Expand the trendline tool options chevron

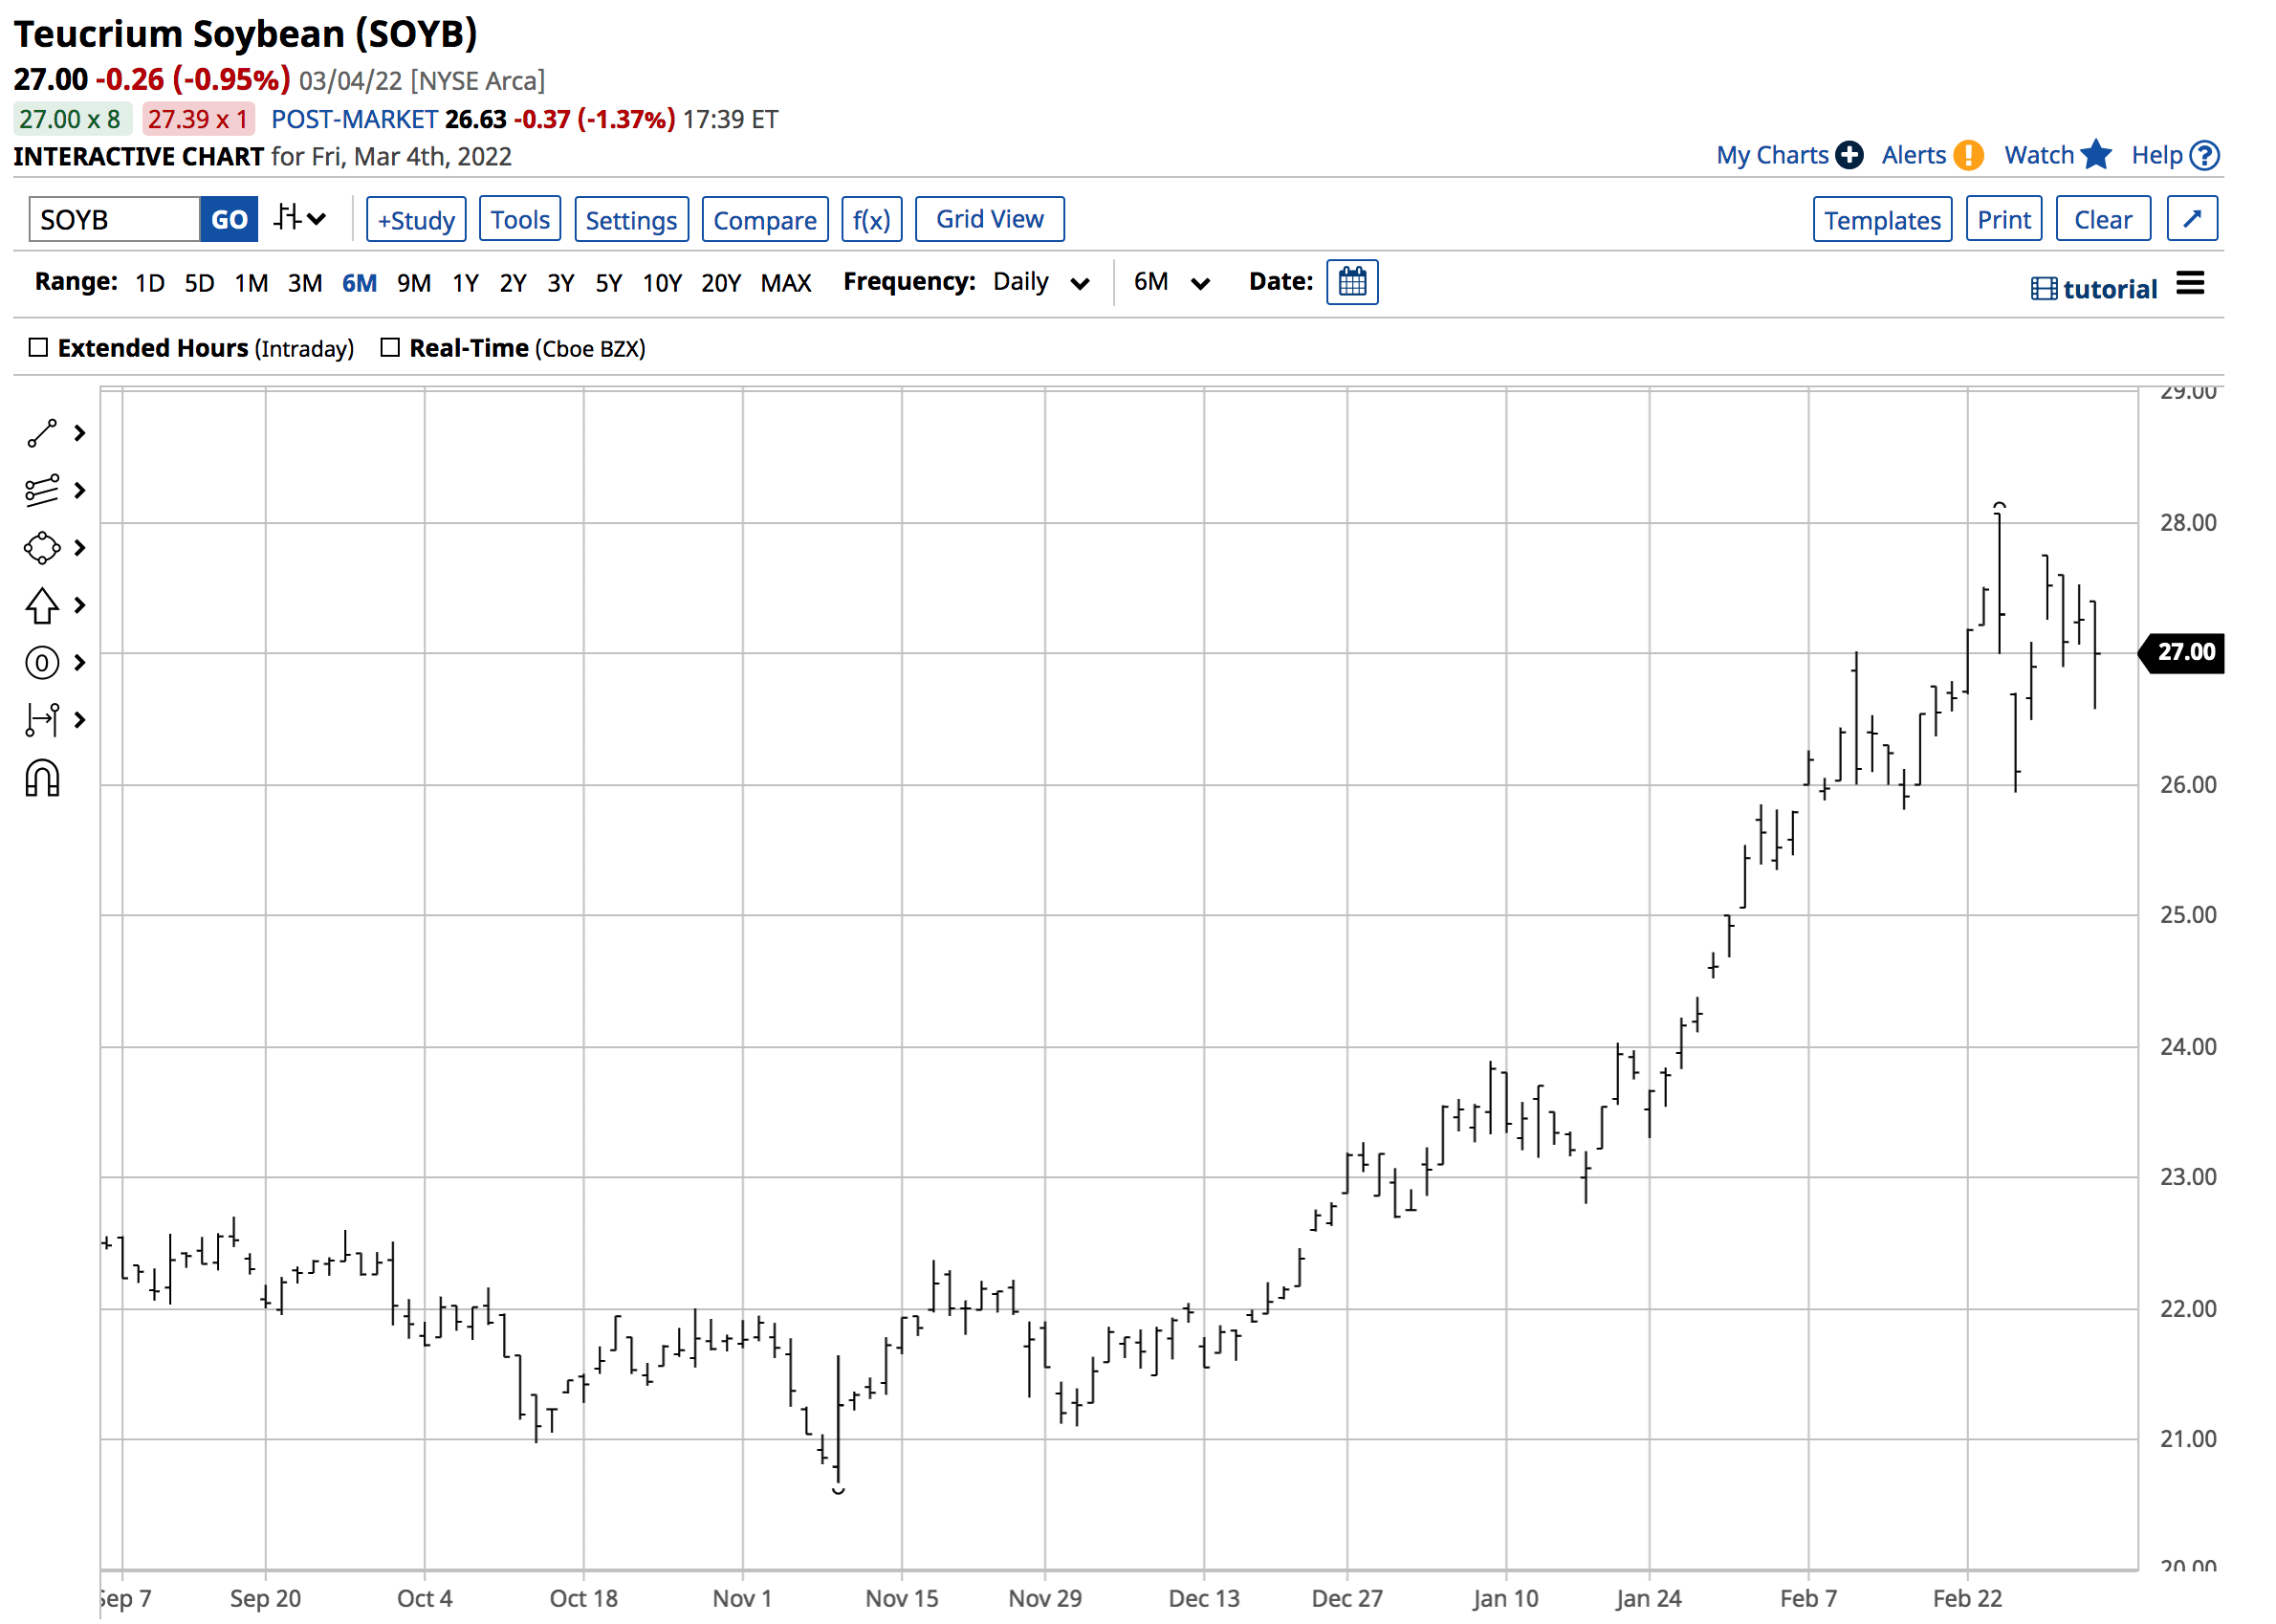(x=78, y=432)
